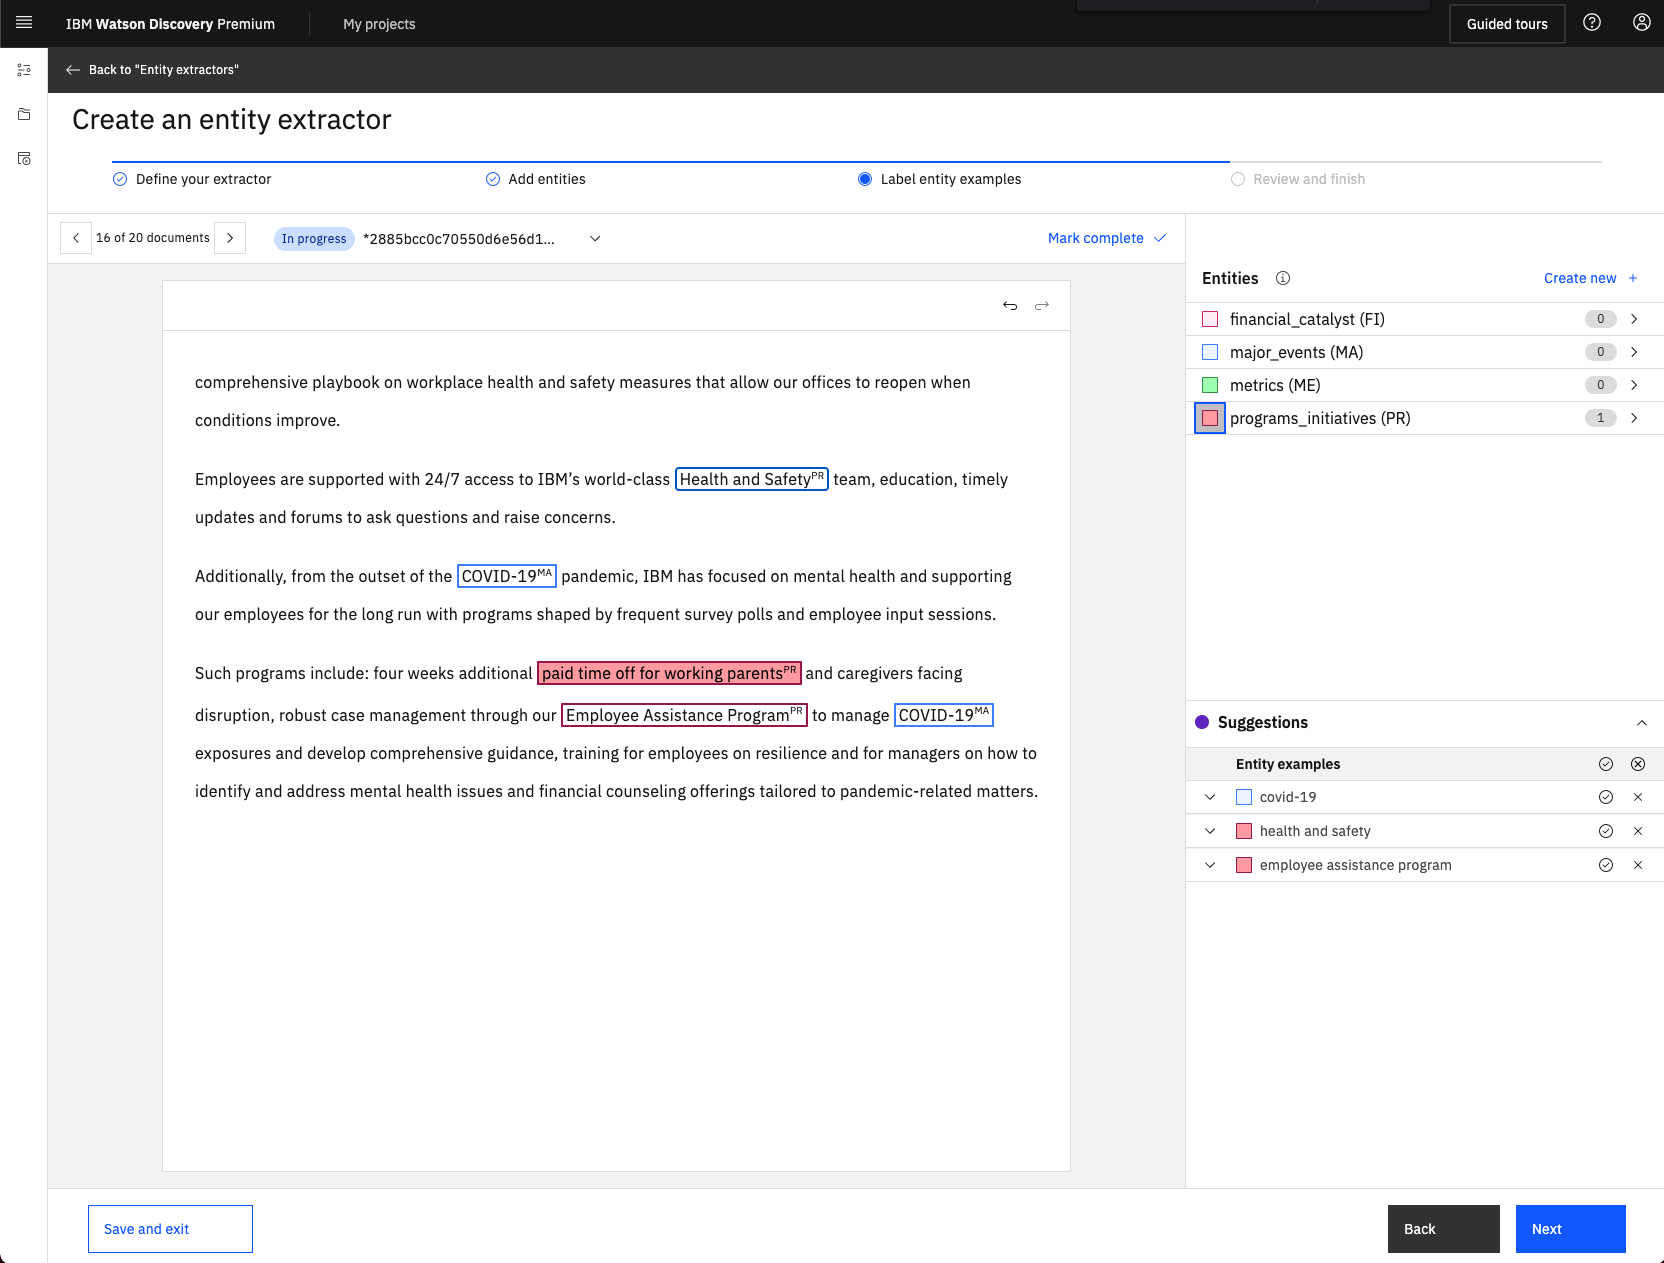Open the user profile icon
Screen dimensions: 1664x1263
click(x=1641, y=23)
